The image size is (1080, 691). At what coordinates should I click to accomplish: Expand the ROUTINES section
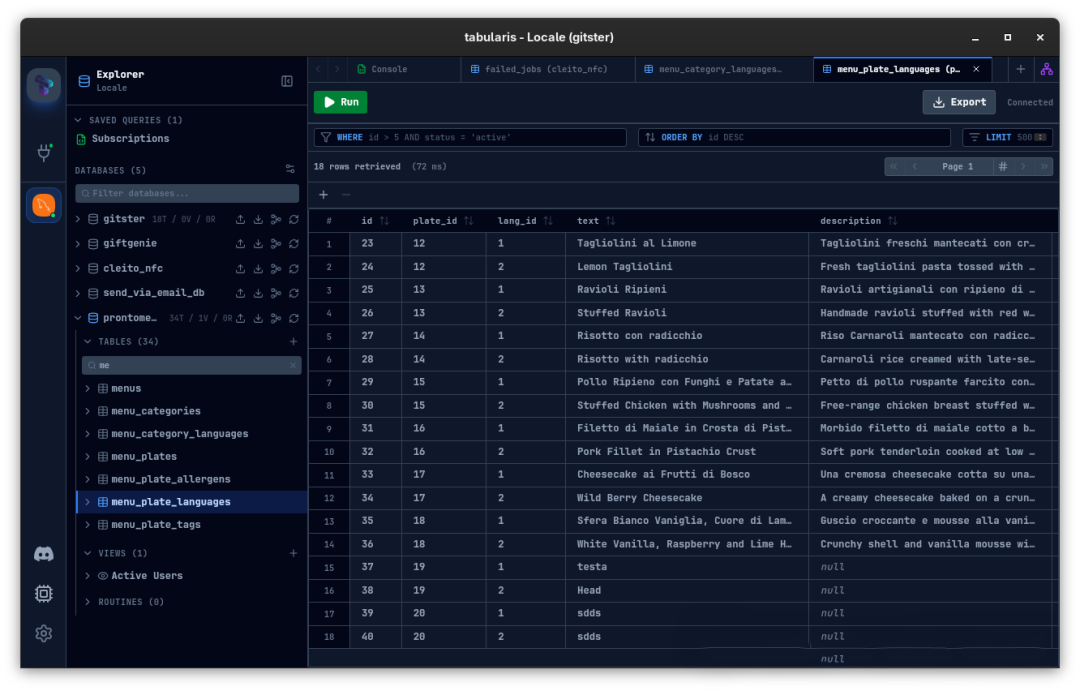[88, 602]
